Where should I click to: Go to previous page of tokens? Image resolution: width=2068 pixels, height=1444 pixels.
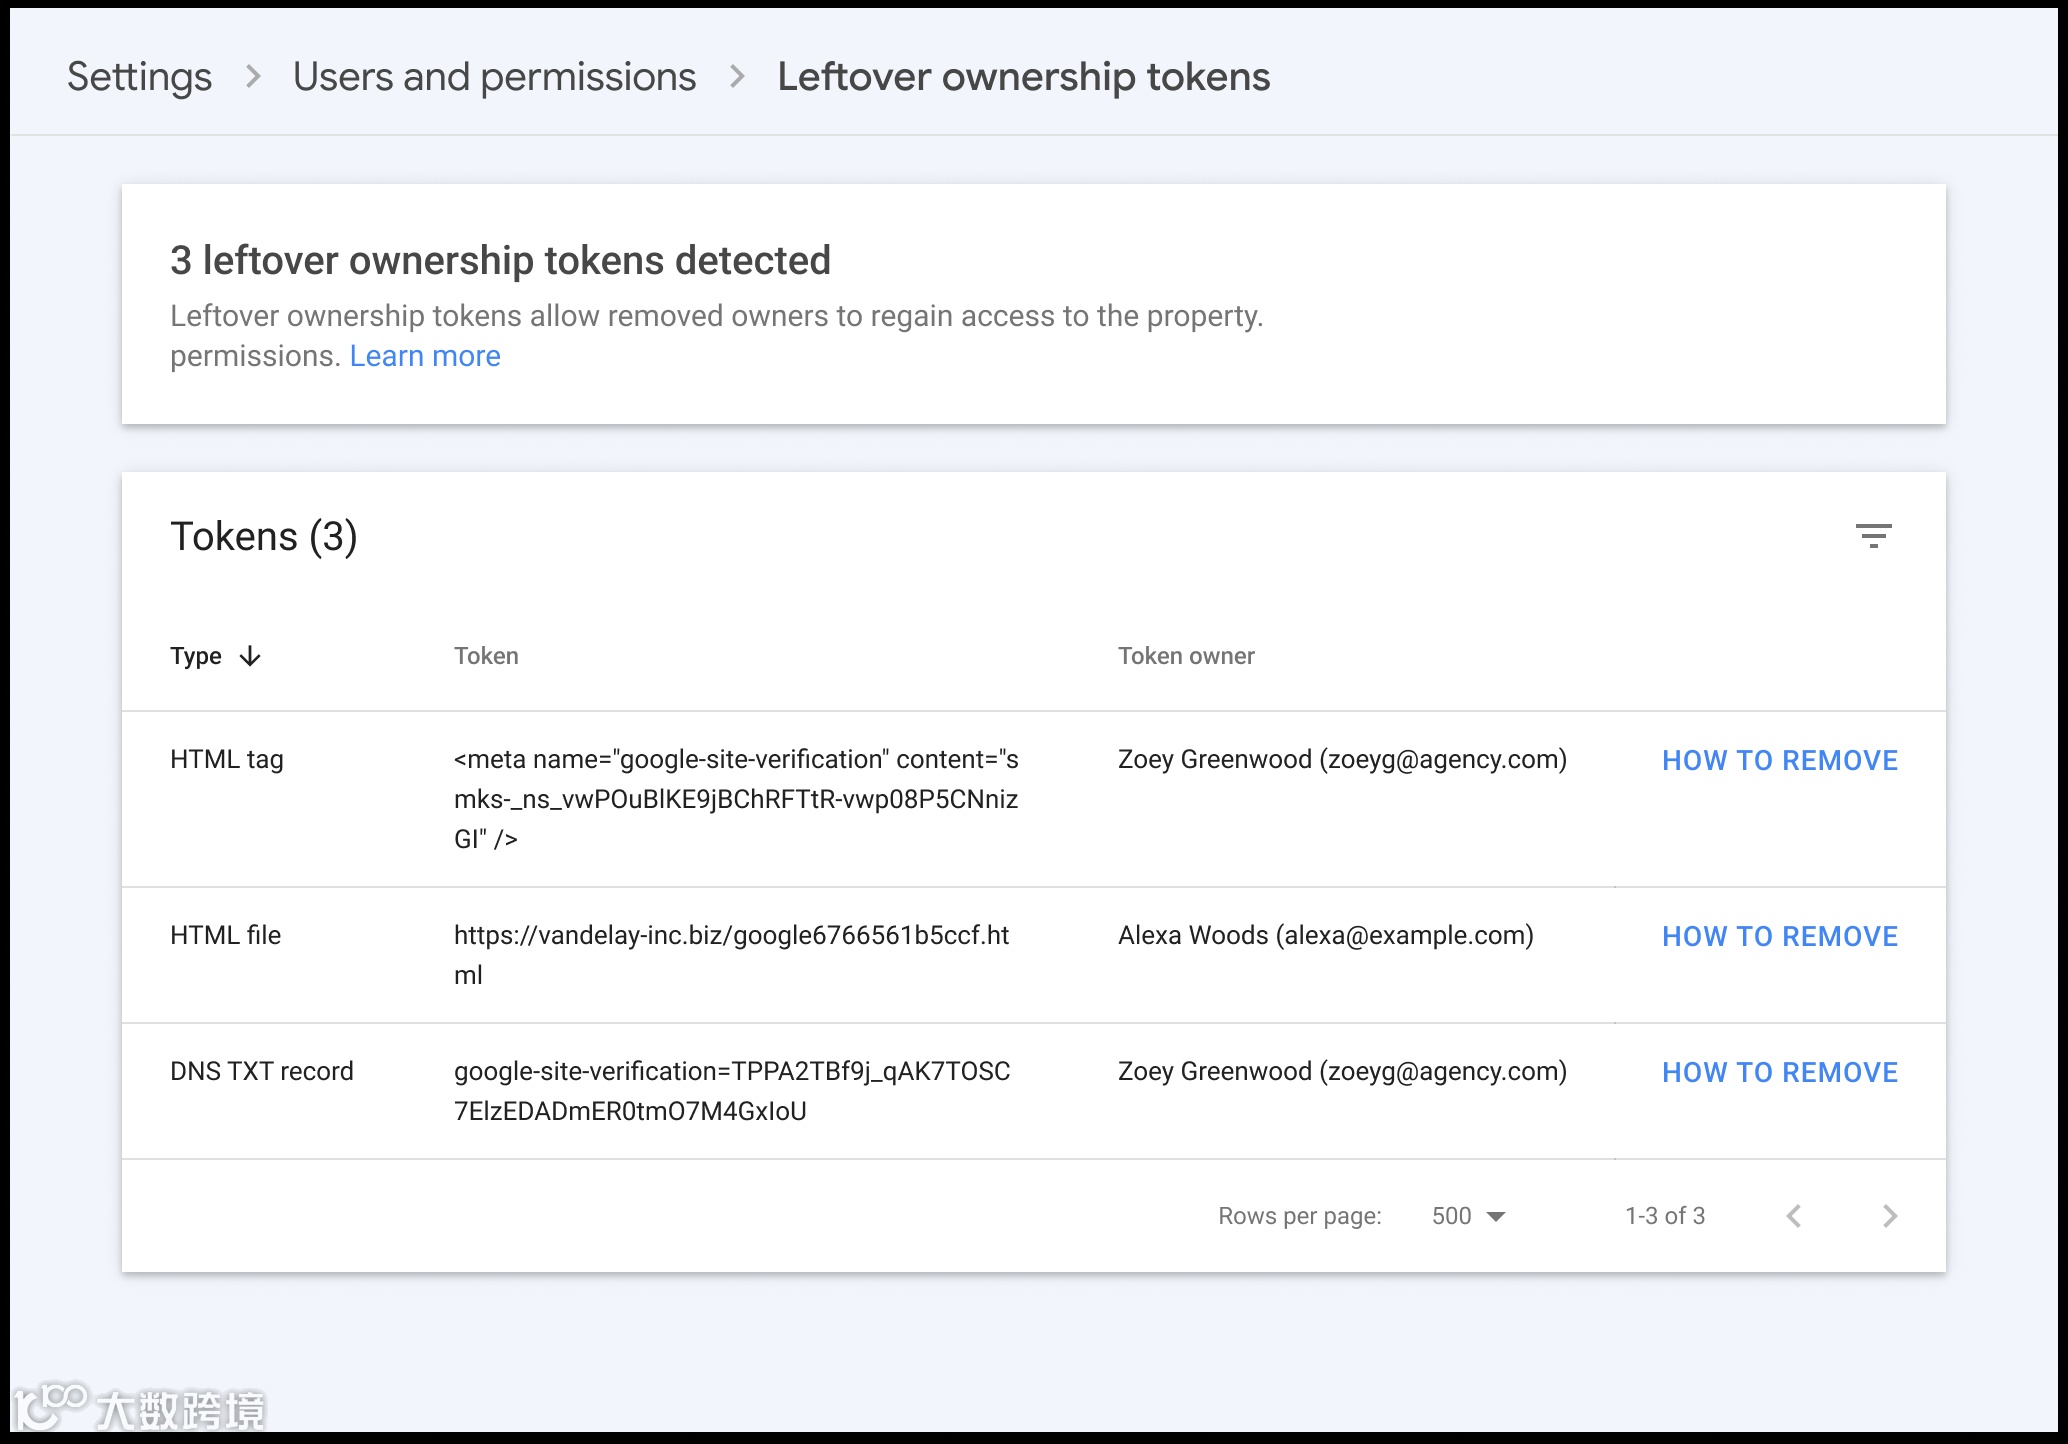(x=1794, y=1216)
